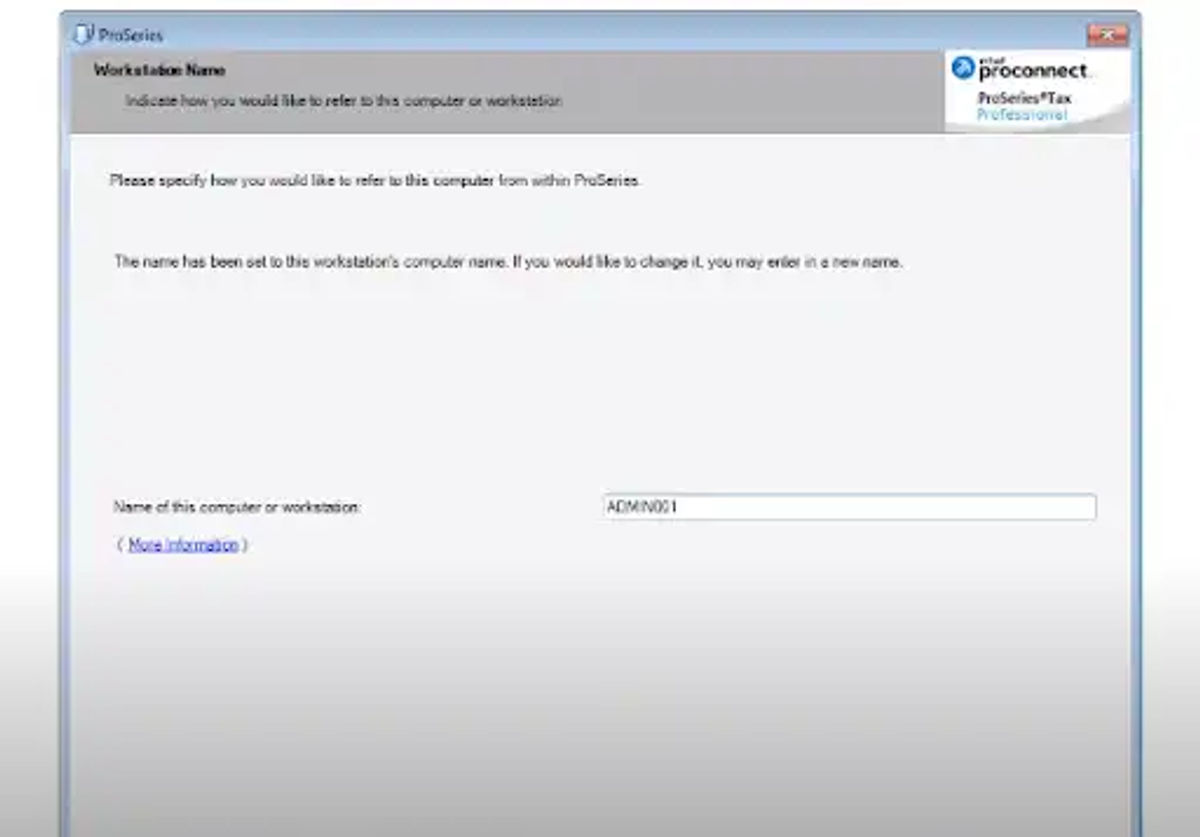Click the Intuit ProConnect logo

(x=1021, y=69)
